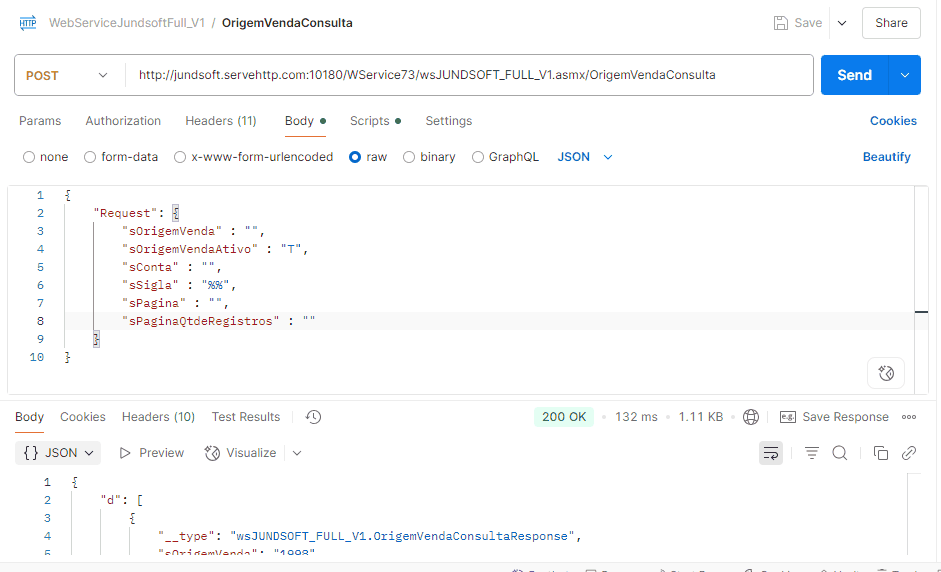Screen dimensions: 941x572
Task: Click the response history clock icon
Action: (x=313, y=417)
